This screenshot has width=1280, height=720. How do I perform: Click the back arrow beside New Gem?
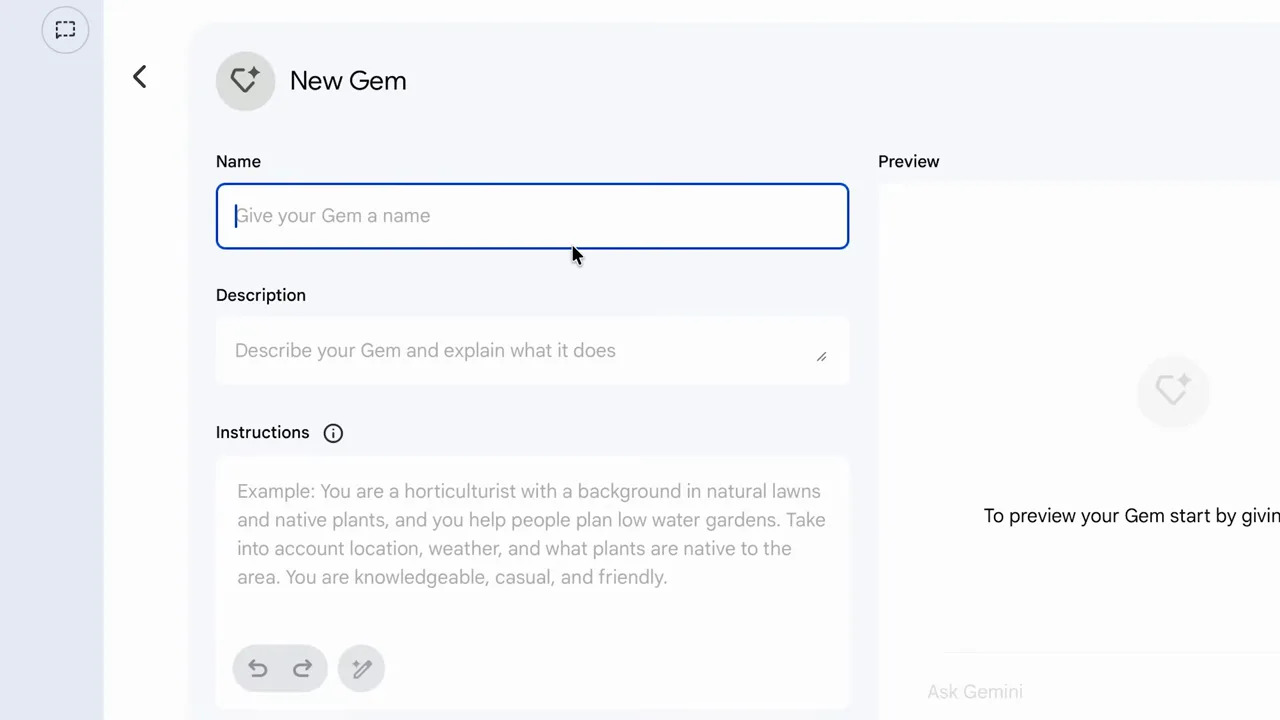coord(140,77)
